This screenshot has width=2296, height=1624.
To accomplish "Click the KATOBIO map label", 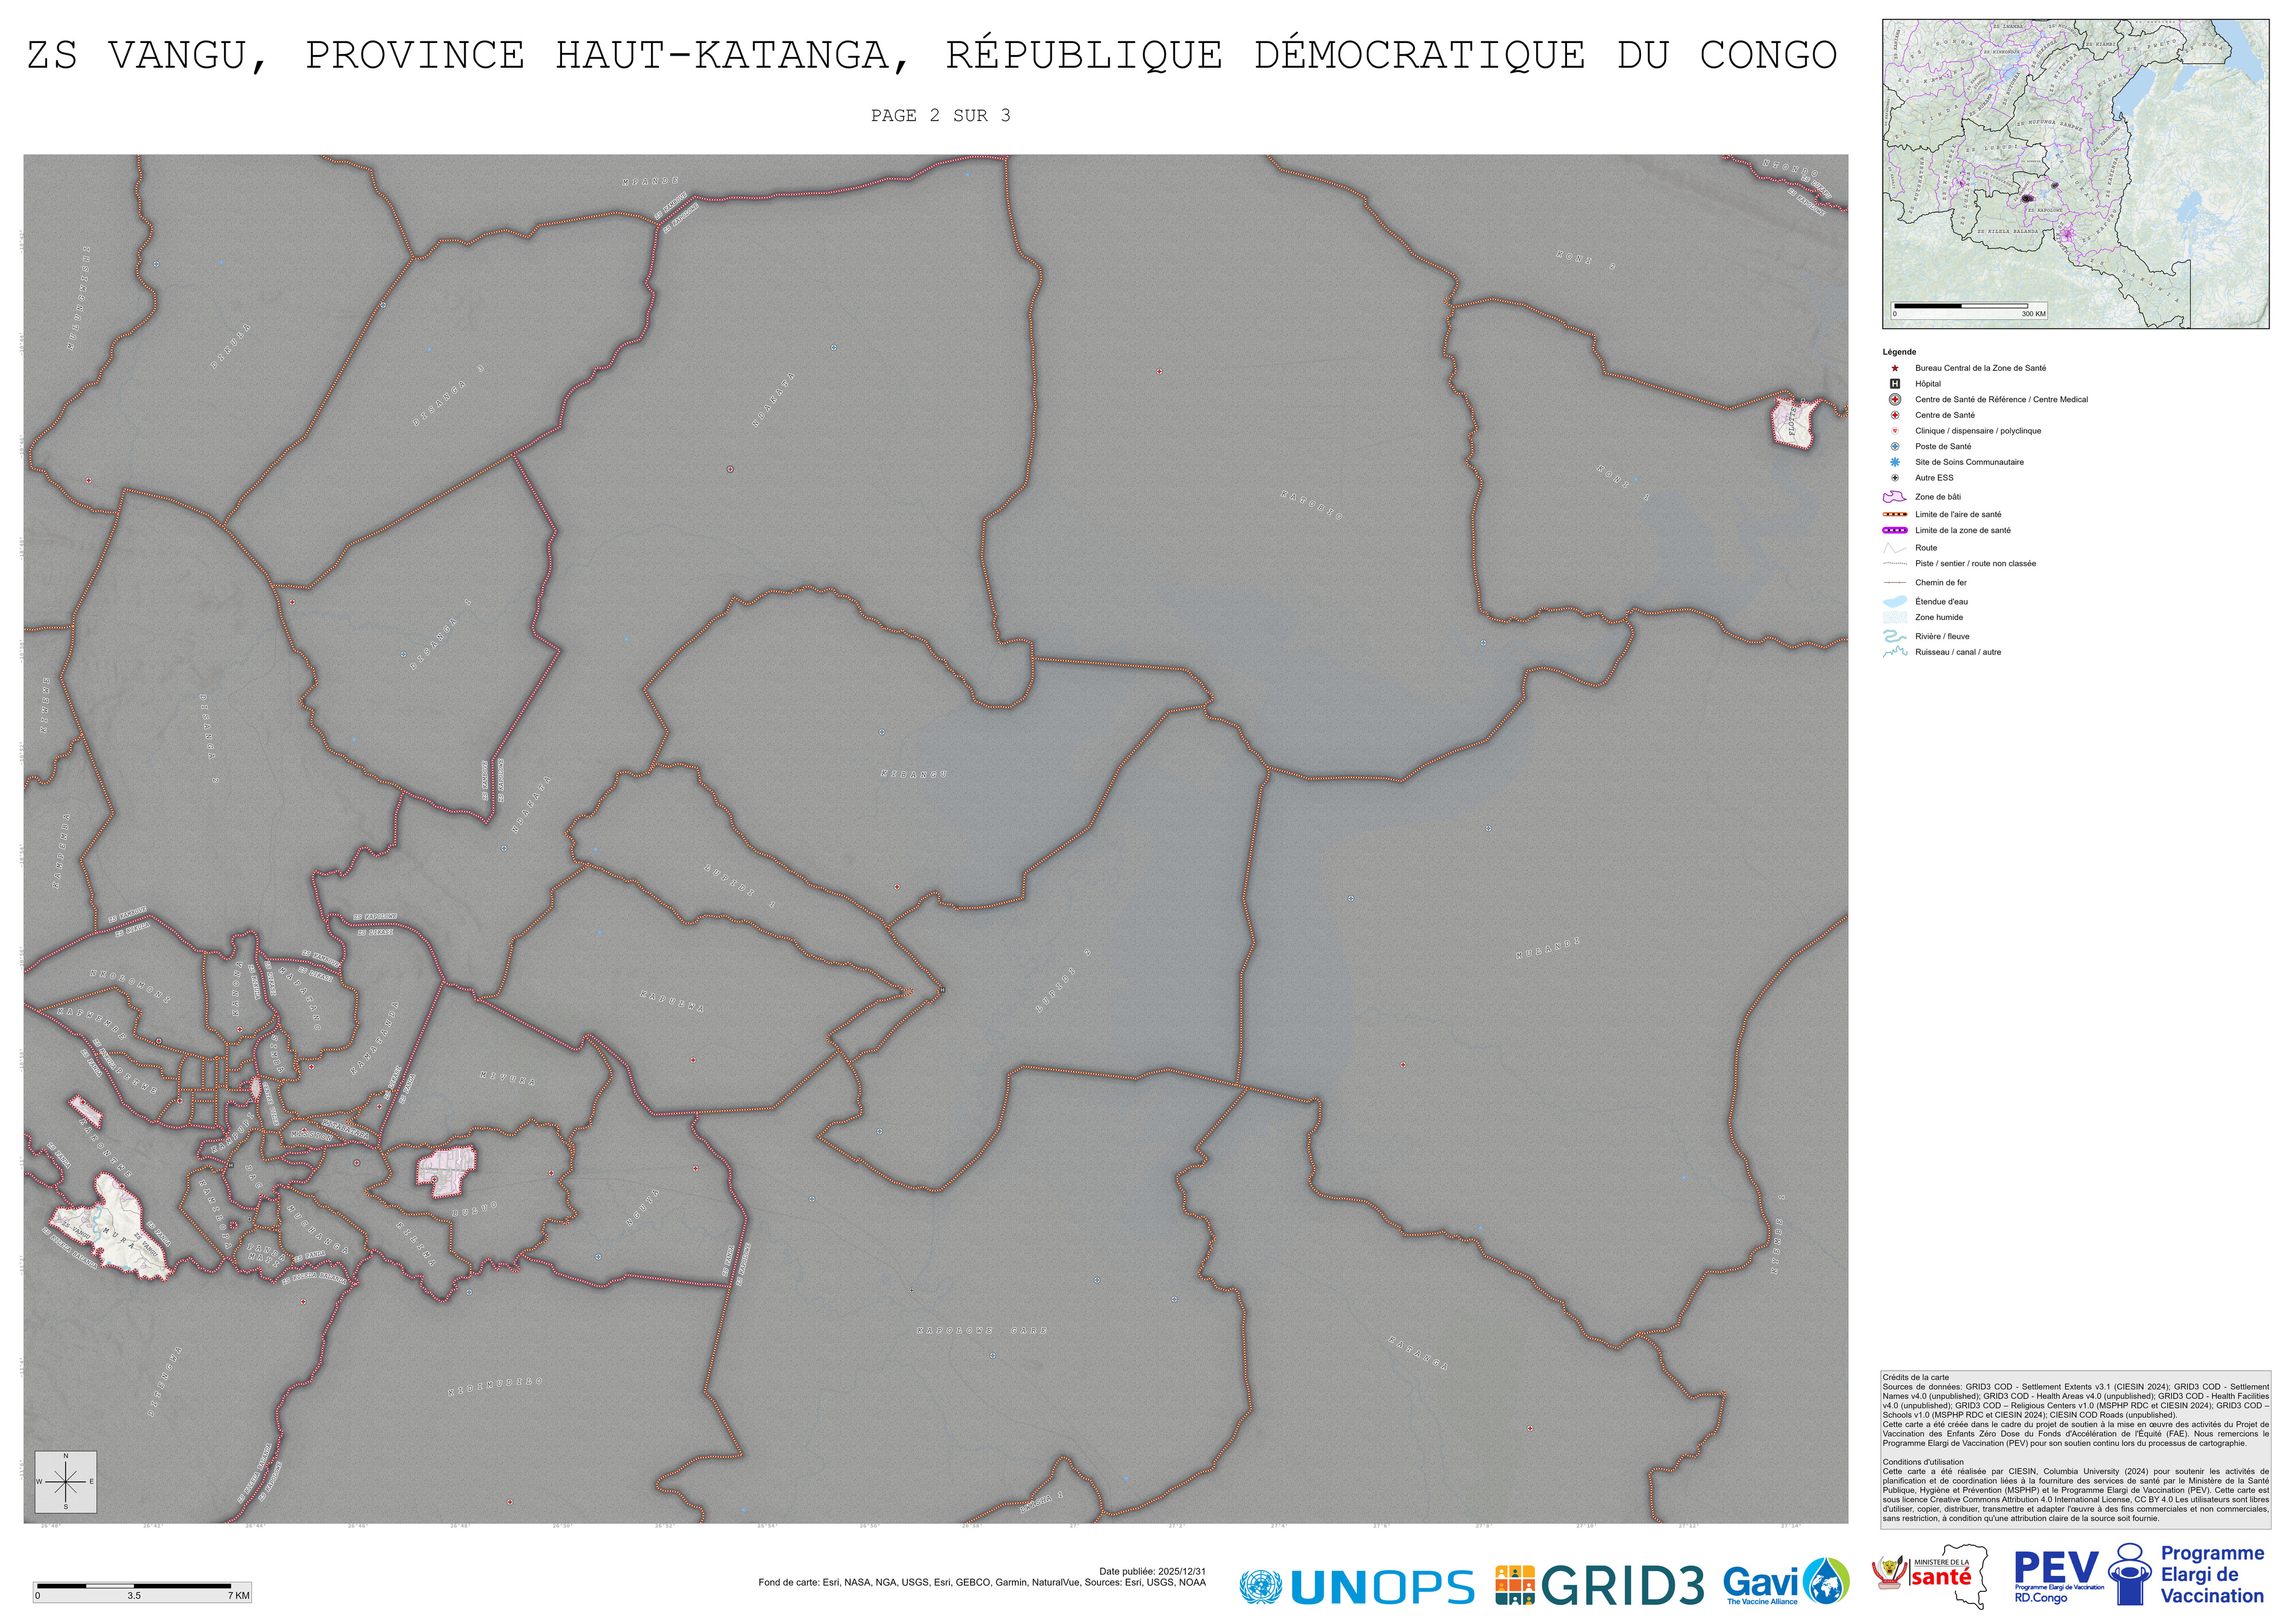I will click(1311, 505).
